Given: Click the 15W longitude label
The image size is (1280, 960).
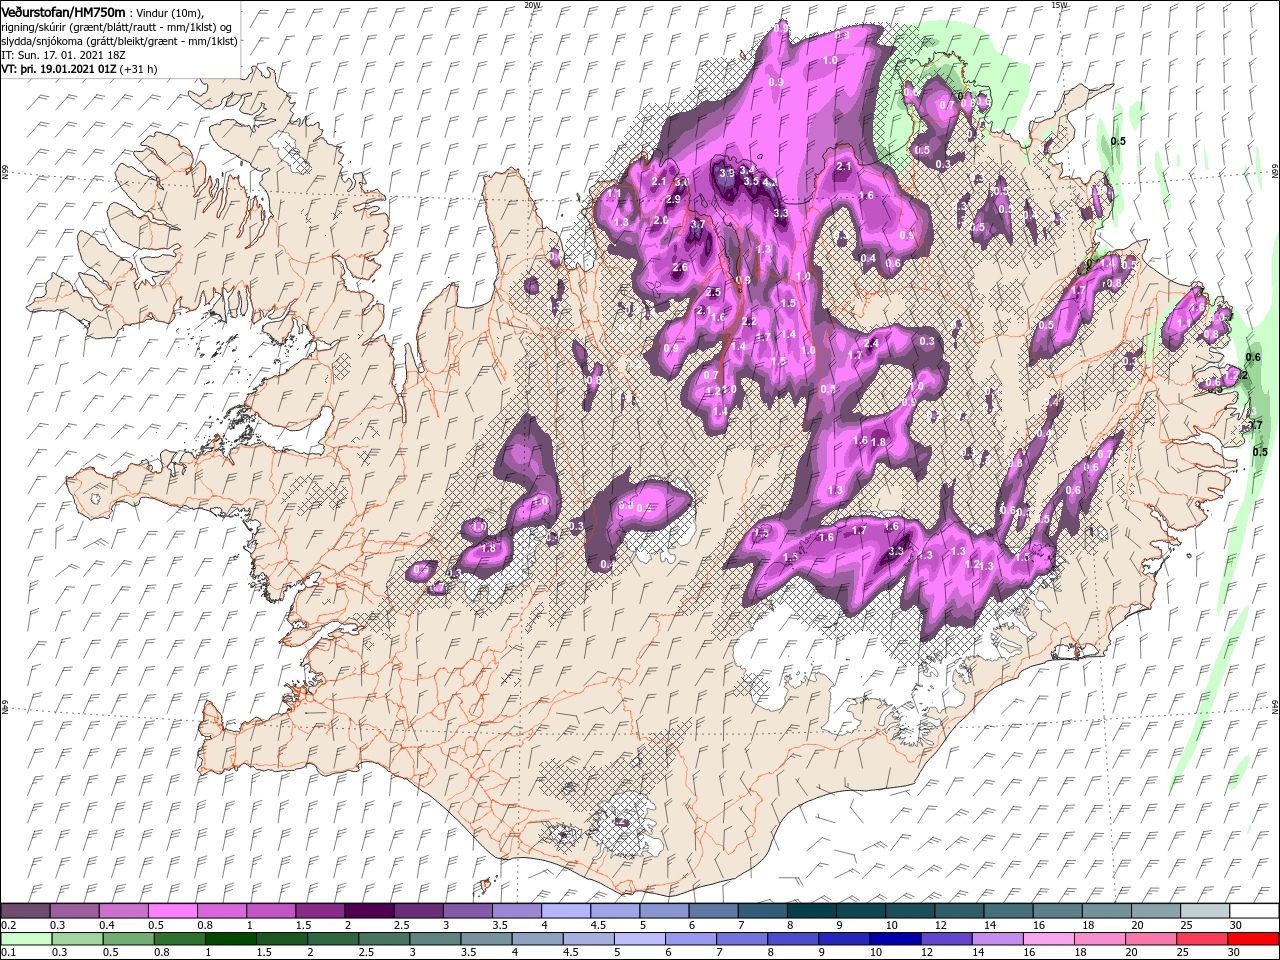Looking at the screenshot, I should (x=1059, y=5).
